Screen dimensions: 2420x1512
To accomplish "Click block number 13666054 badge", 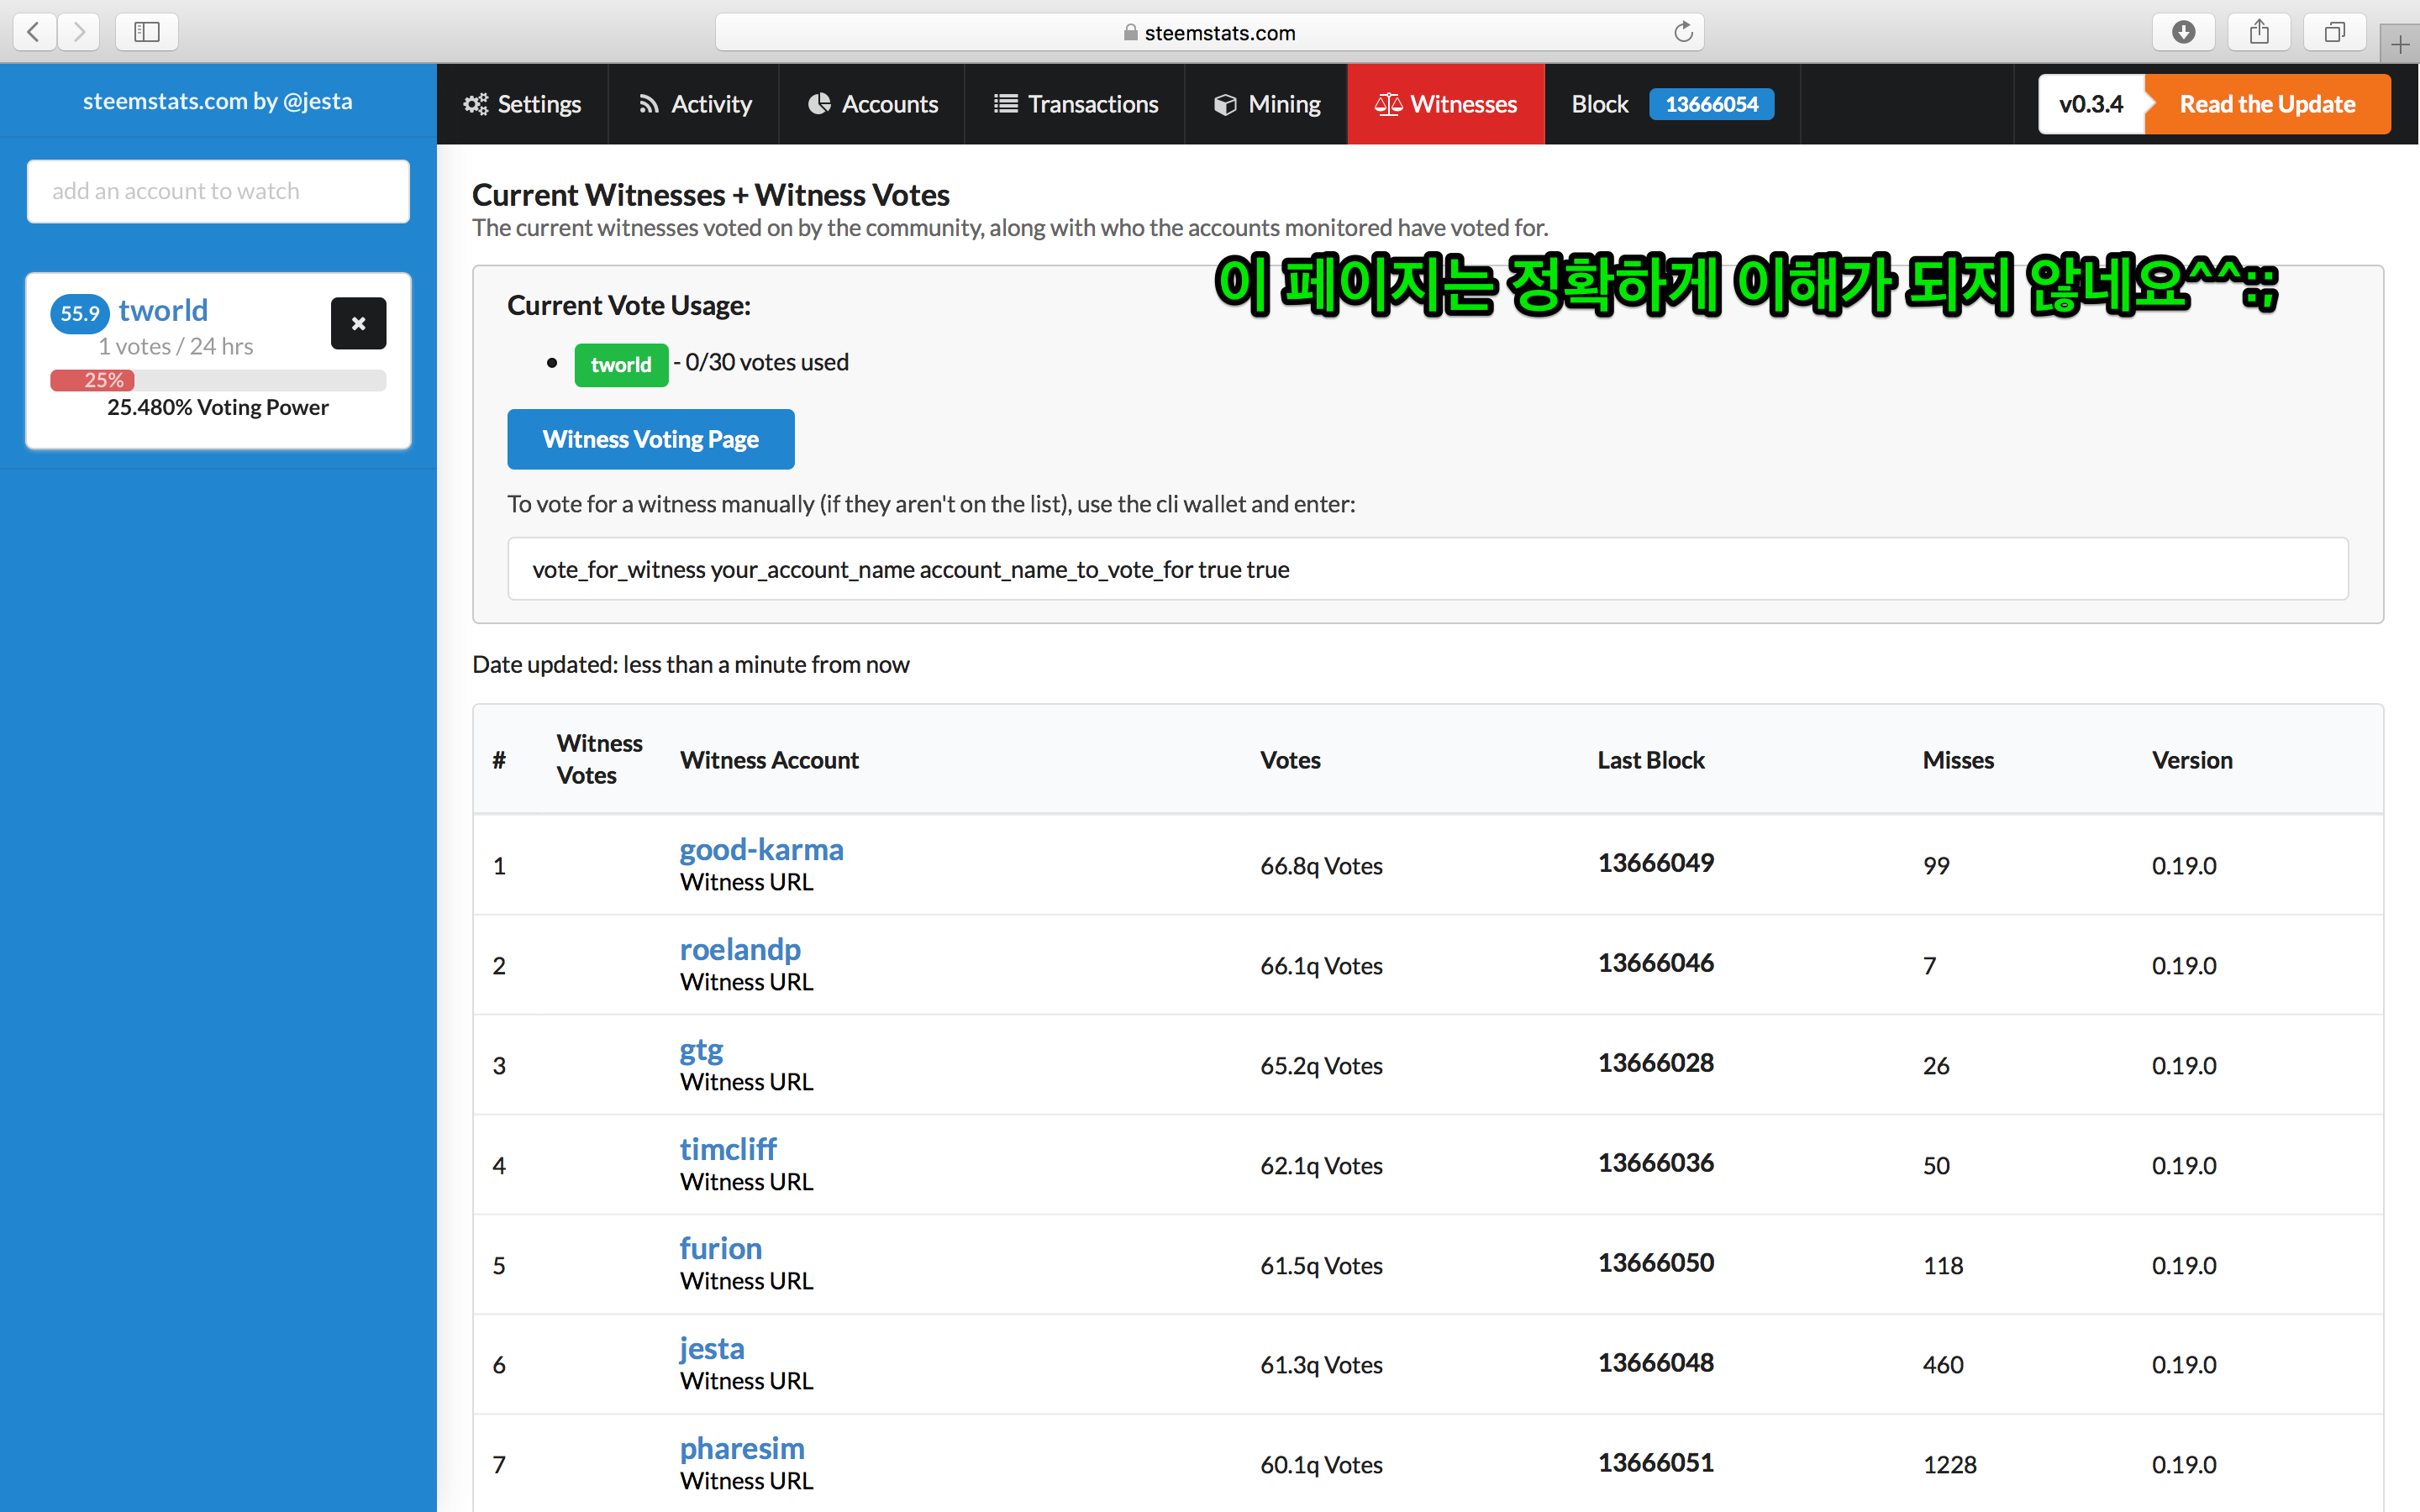I will point(1711,104).
